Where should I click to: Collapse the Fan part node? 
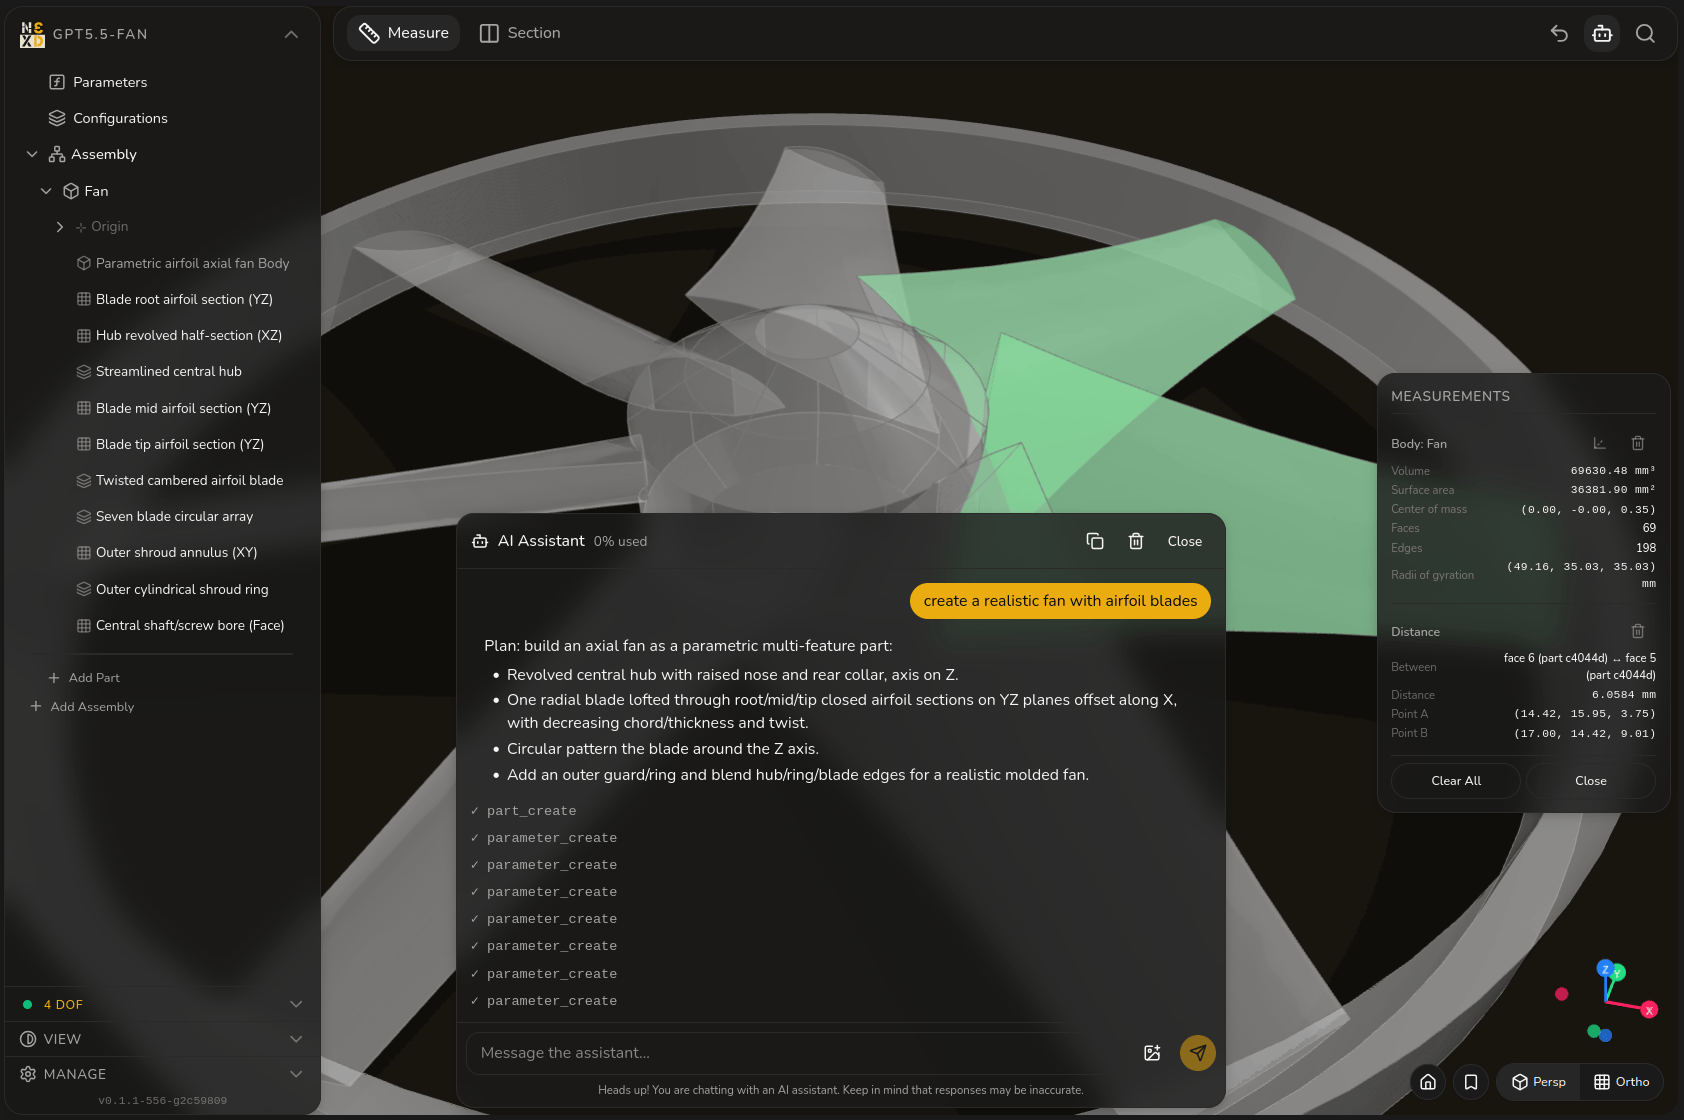(x=46, y=191)
